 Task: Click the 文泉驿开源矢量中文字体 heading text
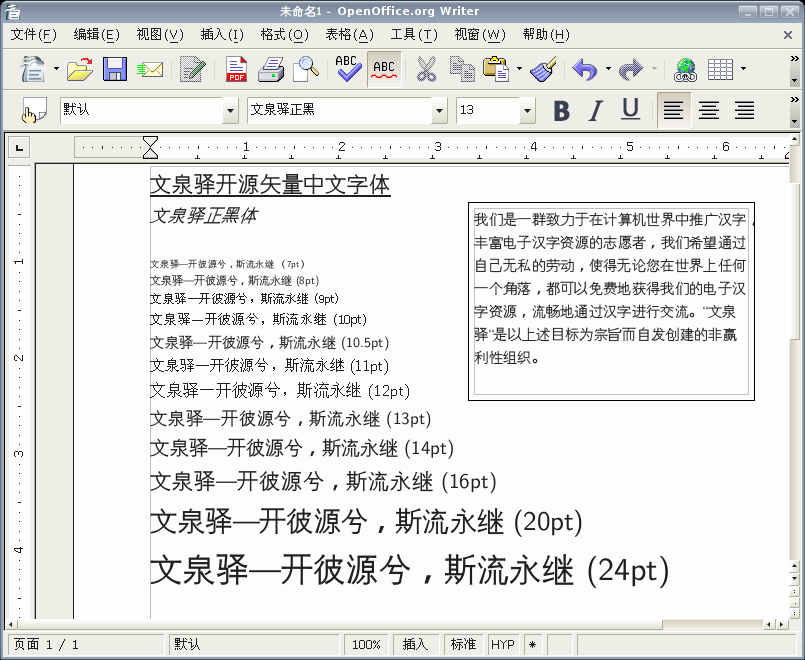[x=270, y=185]
